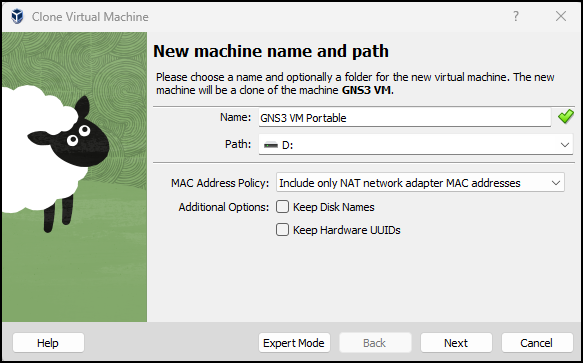Click the 'MAC Address Policy:' label
583x363 pixels.
point(220,183)
